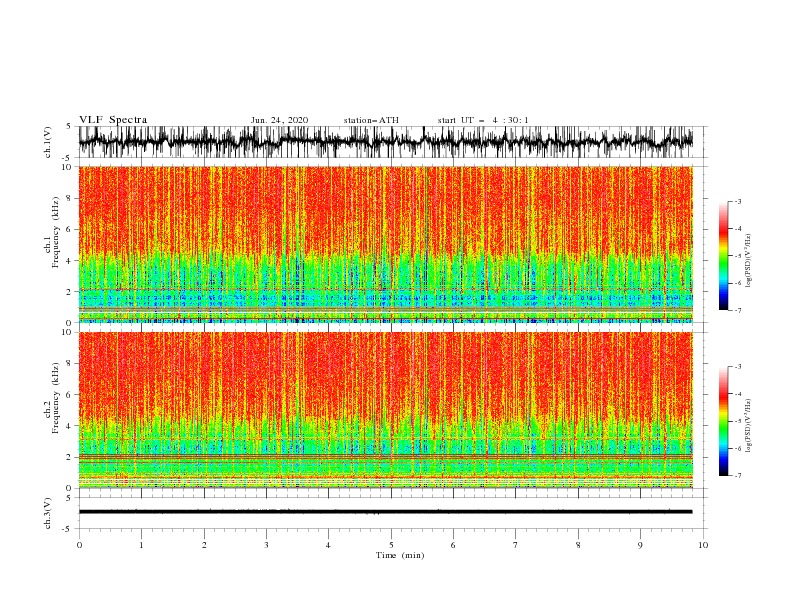Select the upper color bar's log(PSD) label
The width and height of the screenshot is (792, 612).
pos(748,261)
